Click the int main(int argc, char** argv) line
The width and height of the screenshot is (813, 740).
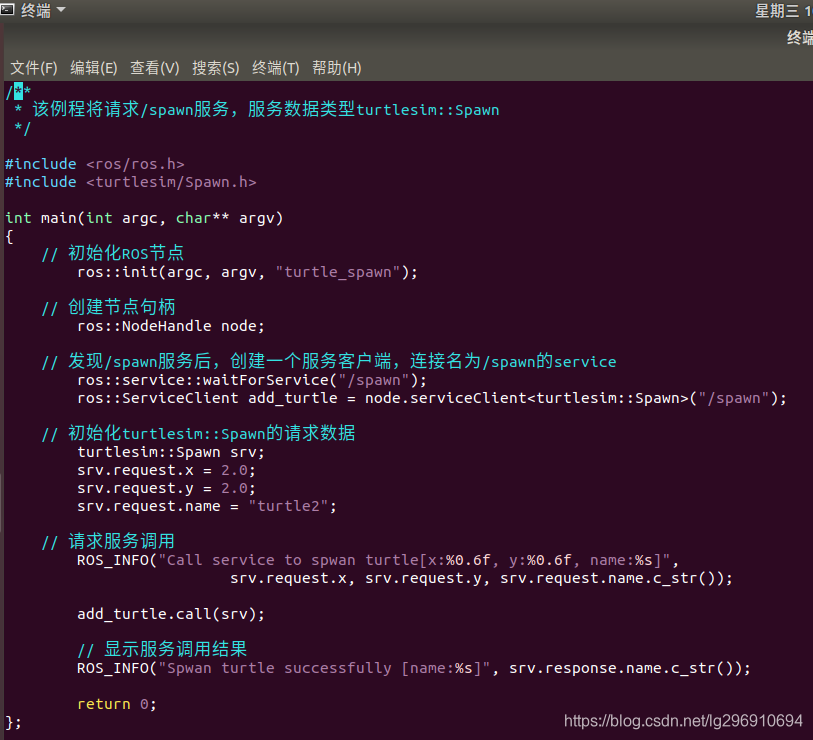coord(144,218)
